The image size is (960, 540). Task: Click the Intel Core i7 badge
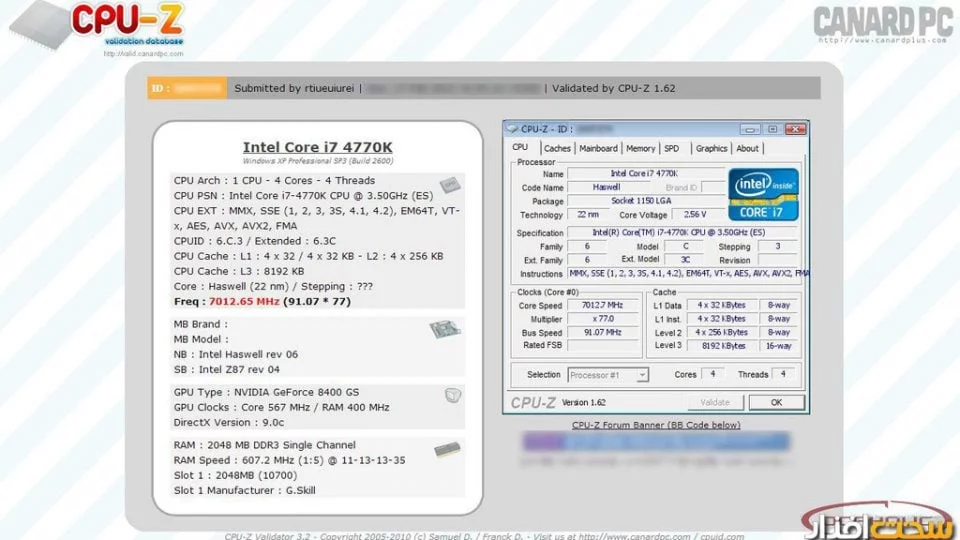763,194
